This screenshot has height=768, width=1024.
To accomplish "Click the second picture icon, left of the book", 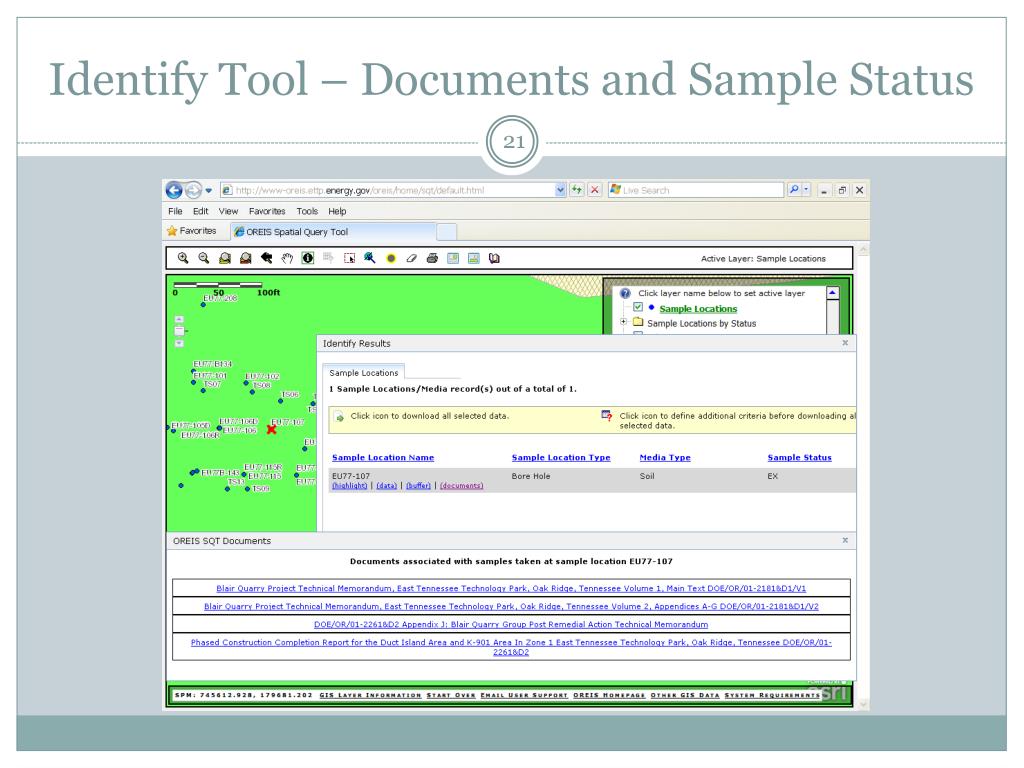I will (x=473, y=258).
